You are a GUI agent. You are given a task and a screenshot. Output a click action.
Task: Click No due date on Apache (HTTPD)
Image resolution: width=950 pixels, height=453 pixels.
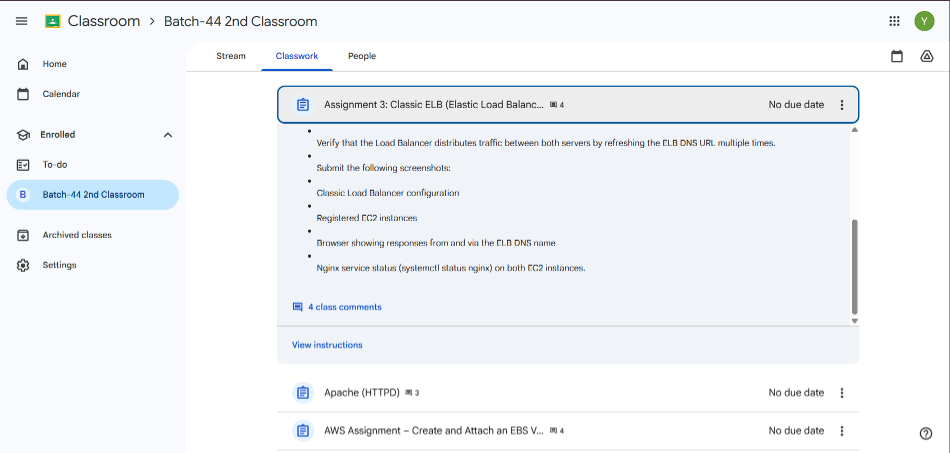[796, 392]
